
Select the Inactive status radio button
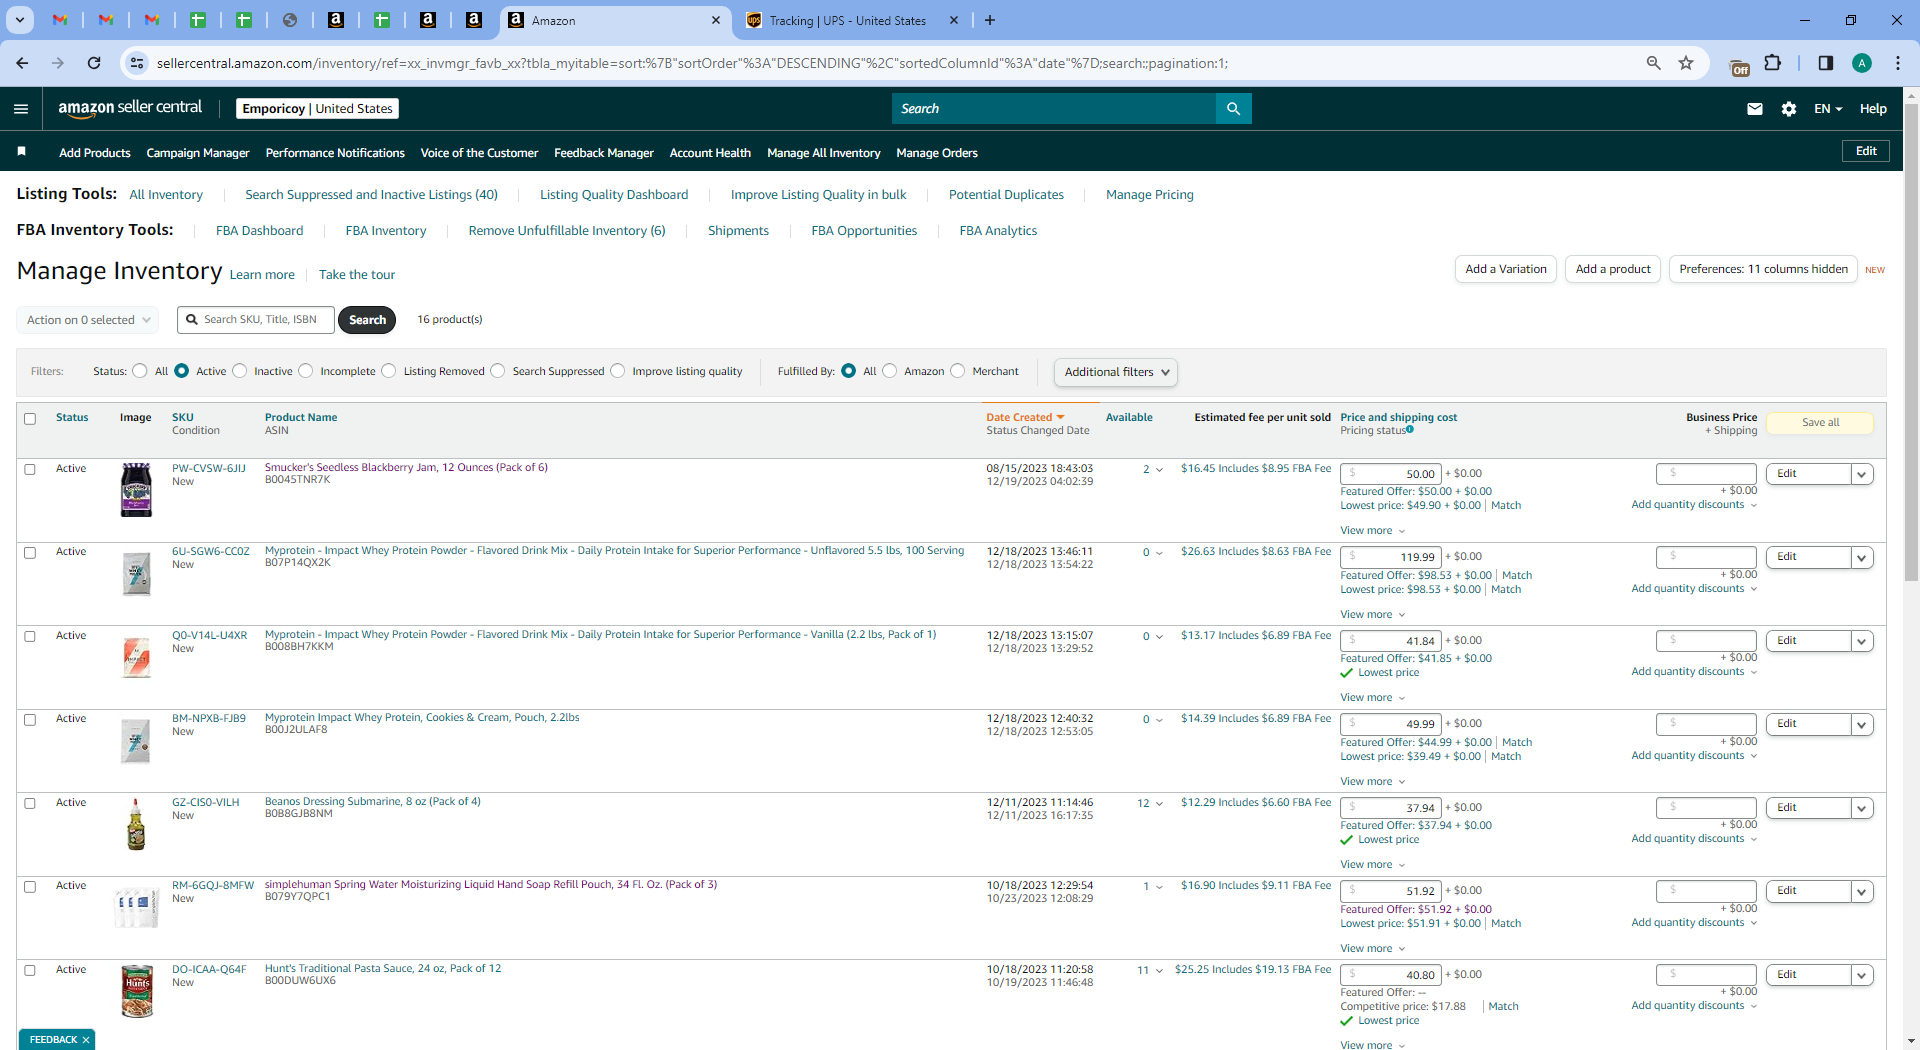(x=239, y=371)
